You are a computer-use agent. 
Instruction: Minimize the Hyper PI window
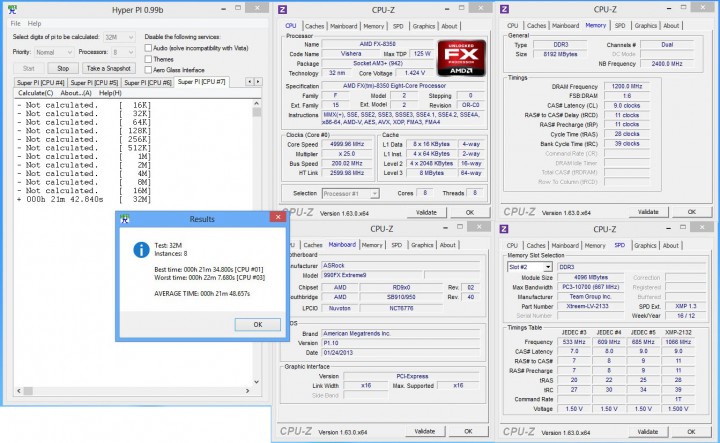(224, 9)
